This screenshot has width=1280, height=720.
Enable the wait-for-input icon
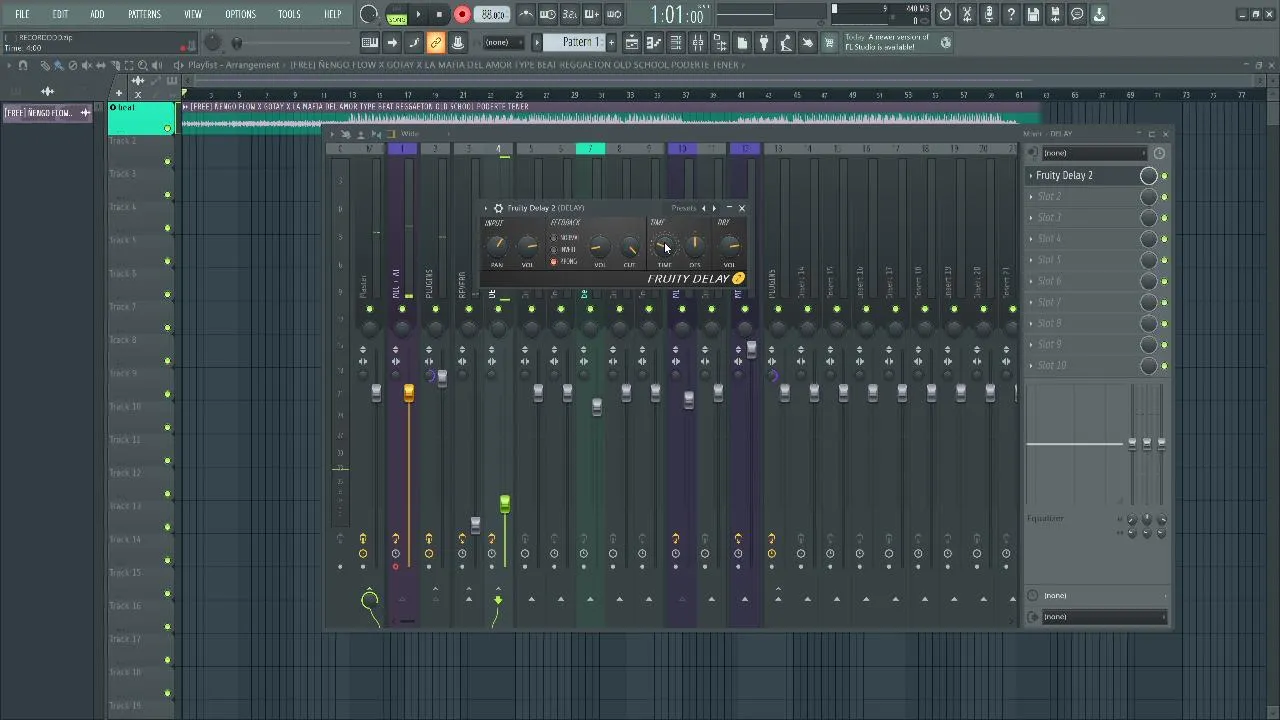548,14
